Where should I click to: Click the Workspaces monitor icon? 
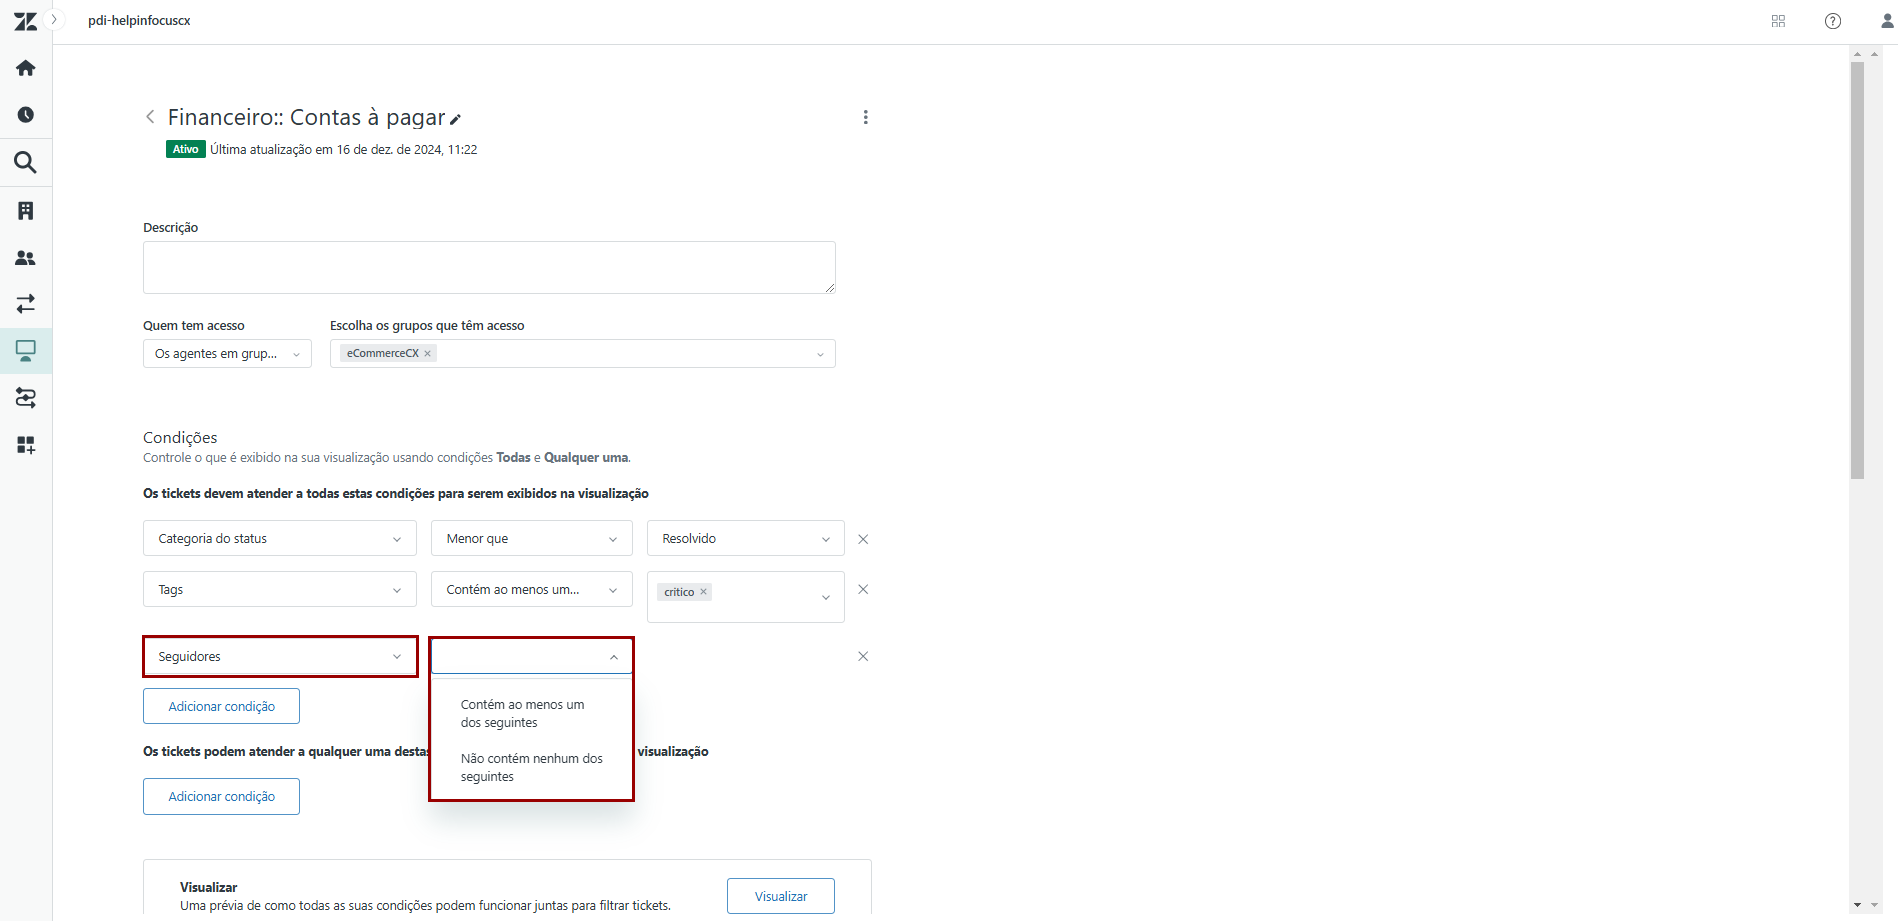[26, 351]
